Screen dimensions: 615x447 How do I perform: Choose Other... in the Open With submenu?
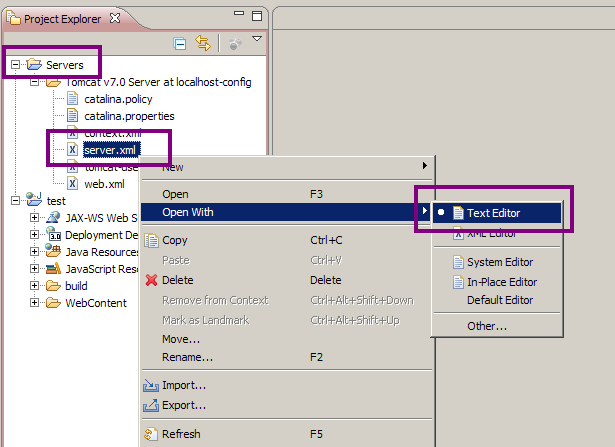coord(497,326)
